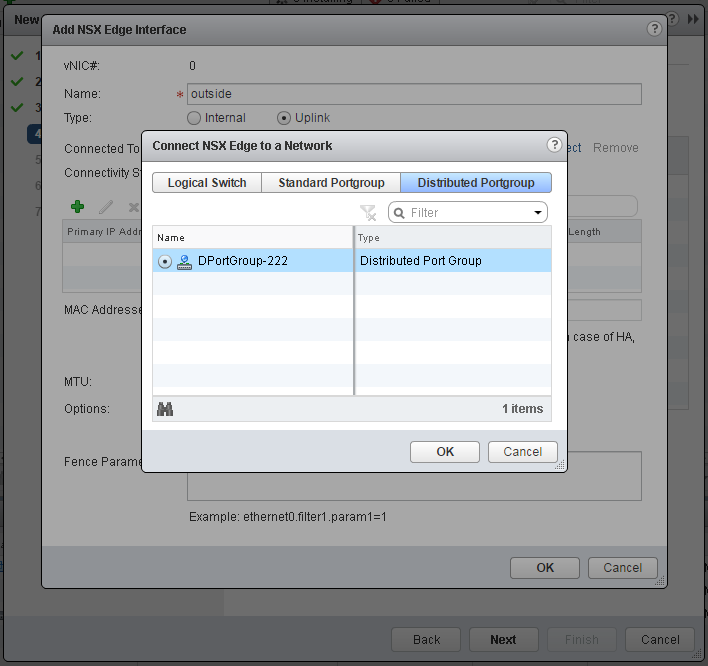
Task: Select the DPortGroup-222 radio button
Action: (x=165, y=261)
